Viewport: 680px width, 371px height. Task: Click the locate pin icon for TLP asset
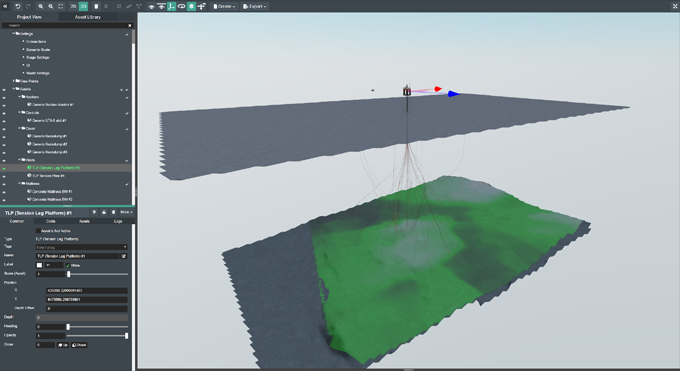point(94,212)
